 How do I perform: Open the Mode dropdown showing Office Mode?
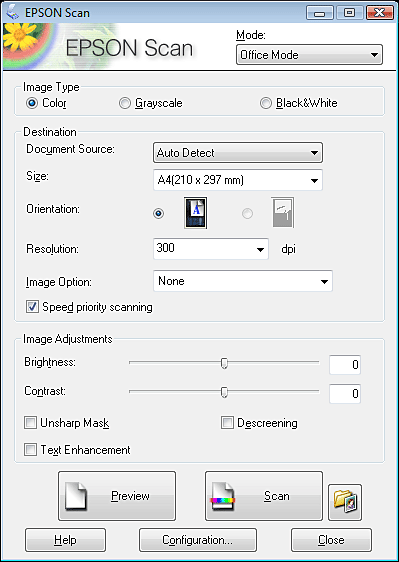tap(309, 55)
